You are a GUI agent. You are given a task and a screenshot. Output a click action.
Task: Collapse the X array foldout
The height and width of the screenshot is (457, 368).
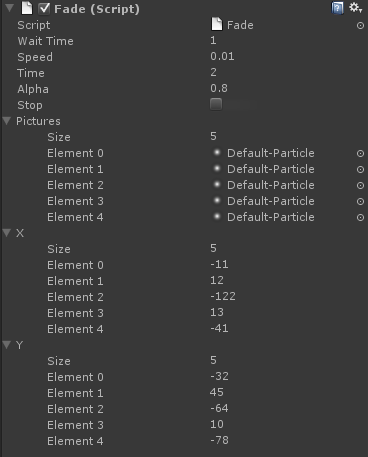click(7, 233)
